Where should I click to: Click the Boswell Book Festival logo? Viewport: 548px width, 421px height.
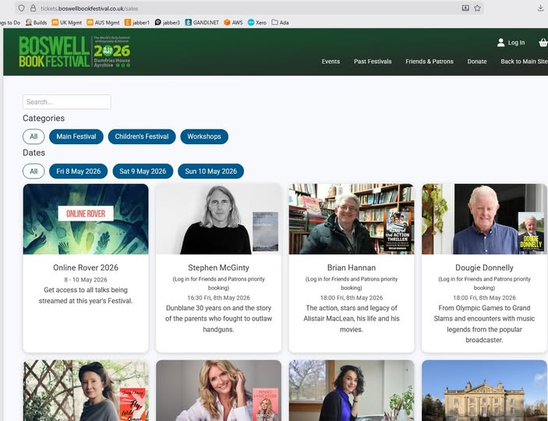coord(74,51)
